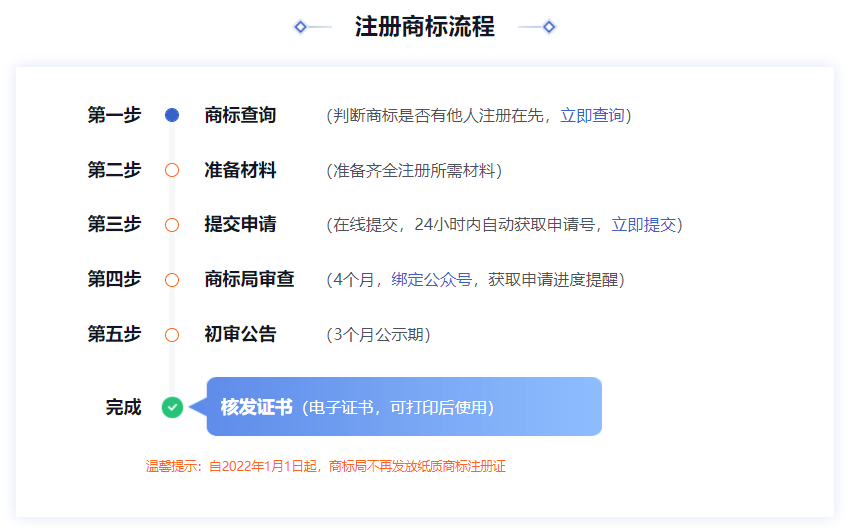Follow the 绑定公众号 link
The image size is (849, 528).
431,280
